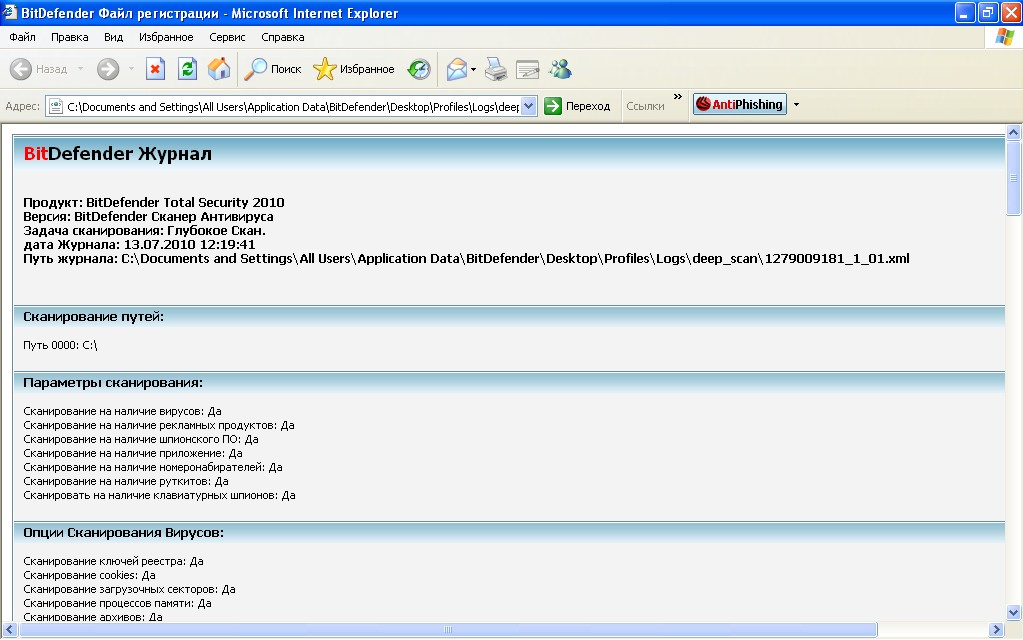Click the Переход go button
The image size is (1023, 640).
[577, 106]
